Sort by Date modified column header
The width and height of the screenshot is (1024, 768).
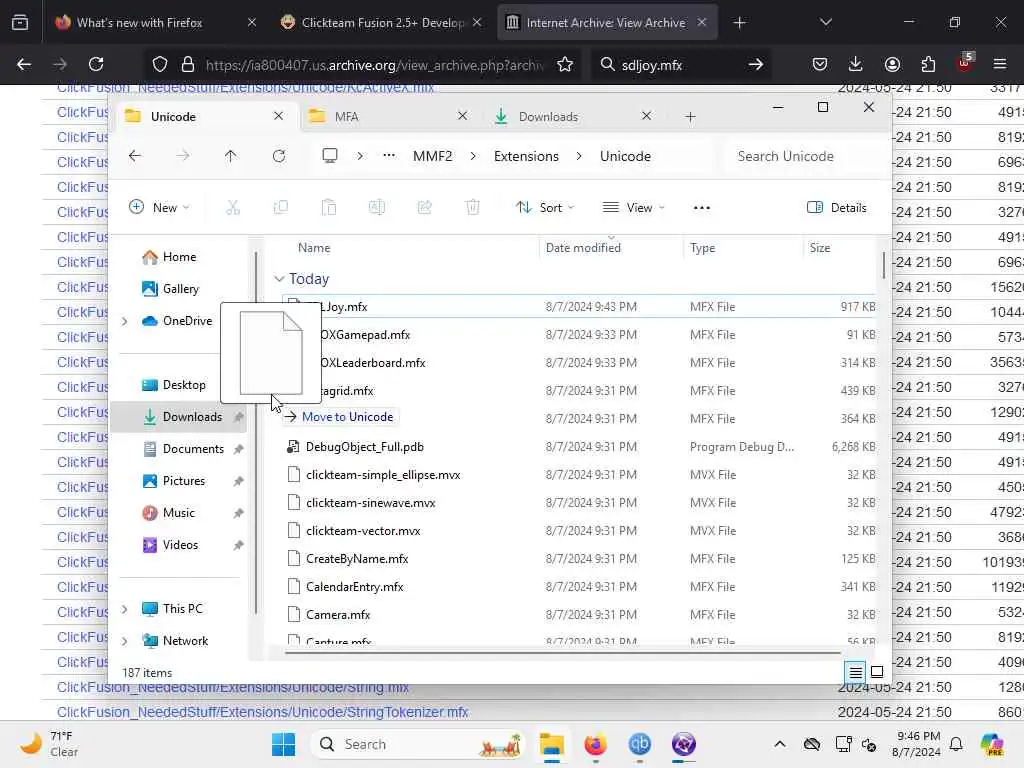pos(583,248)
